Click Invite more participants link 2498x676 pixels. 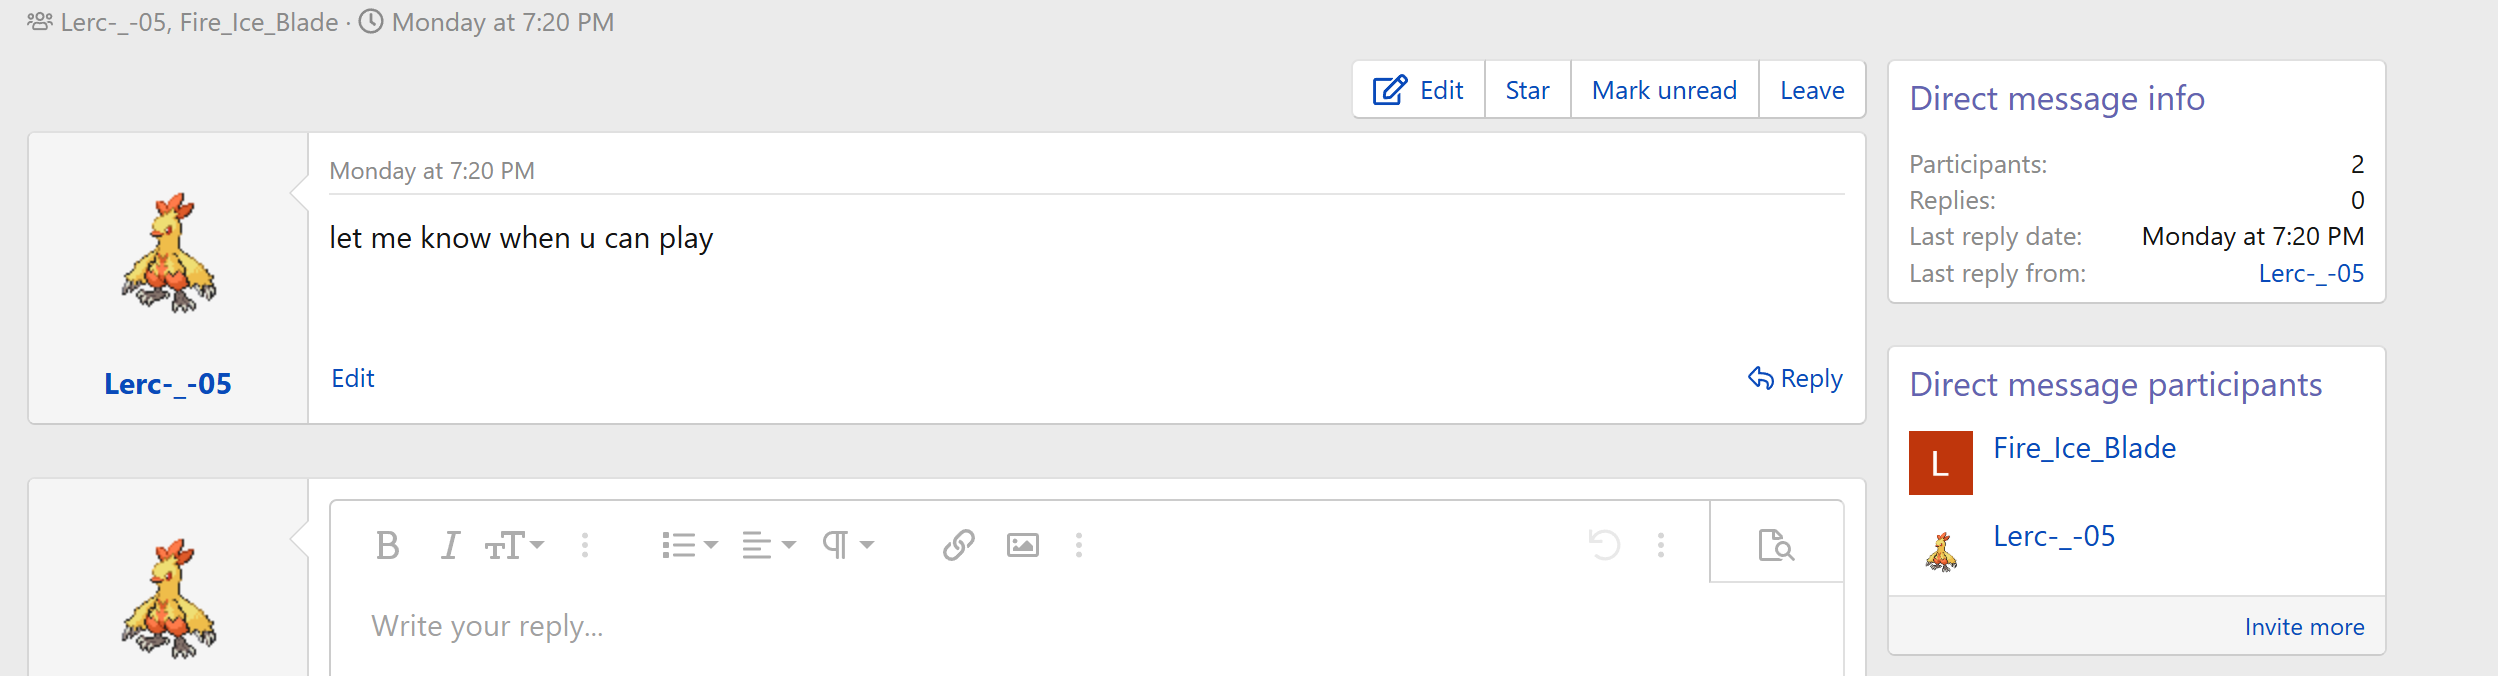[2304, 627]
